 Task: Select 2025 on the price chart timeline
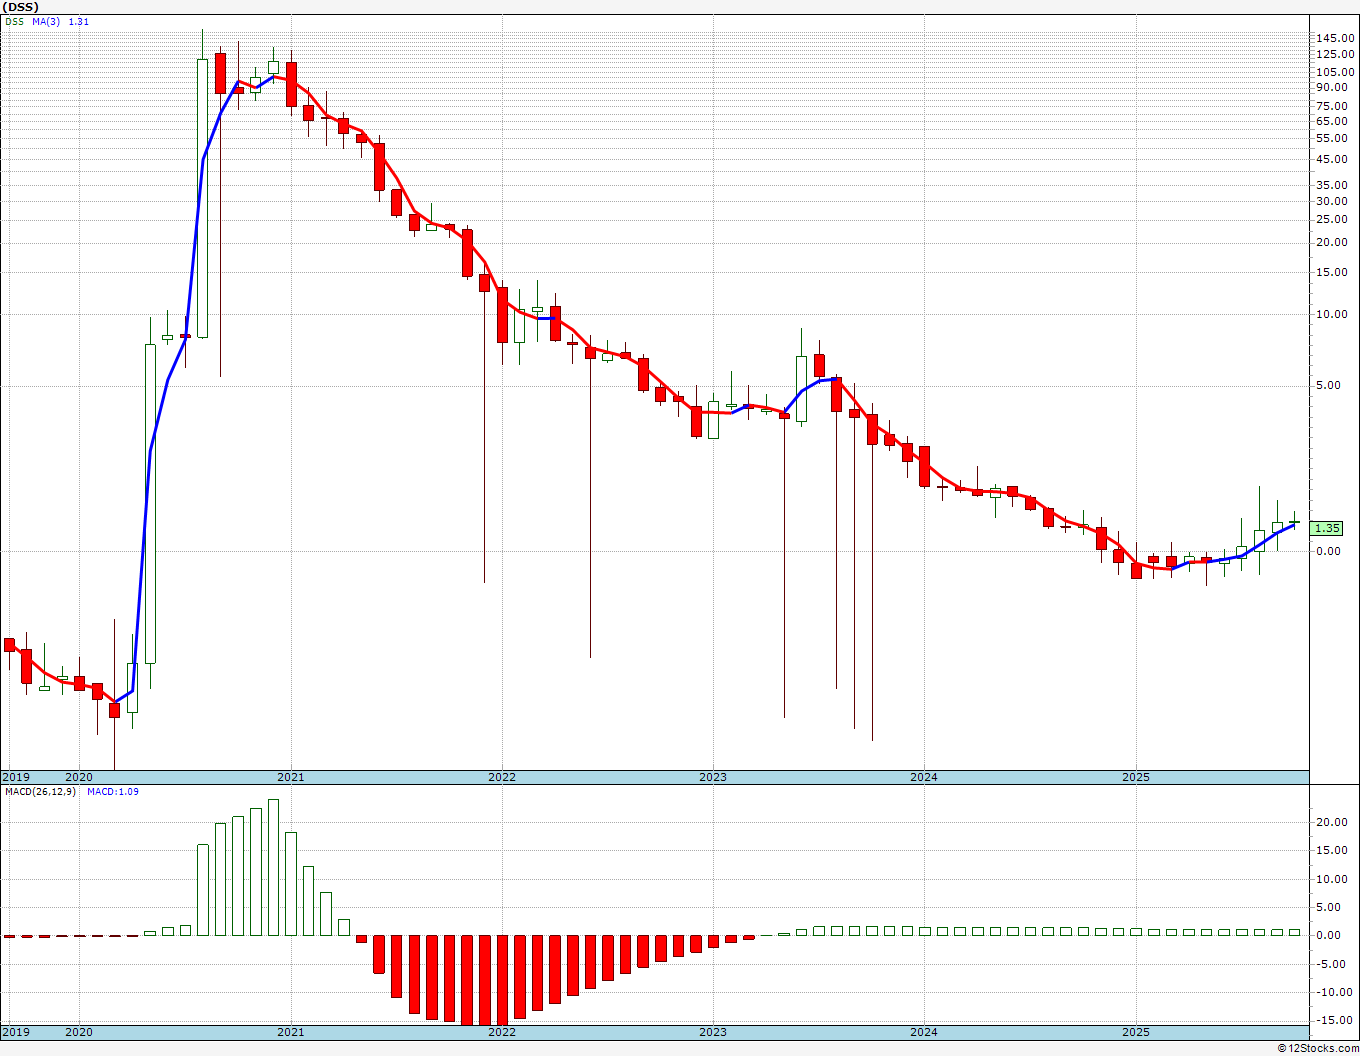(x=1136, y=777)
